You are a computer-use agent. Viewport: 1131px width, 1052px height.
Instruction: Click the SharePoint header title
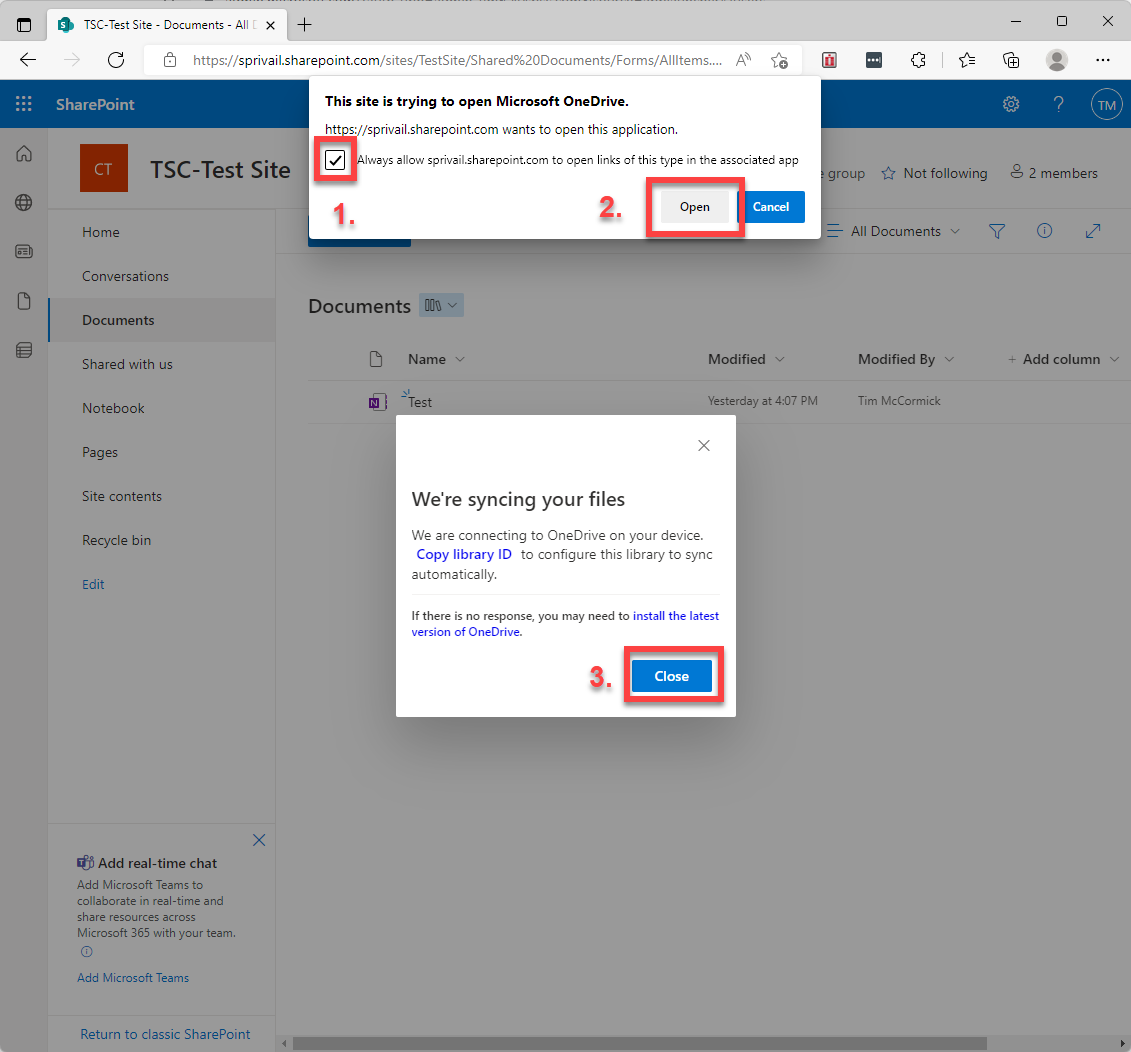pos(95,105)
